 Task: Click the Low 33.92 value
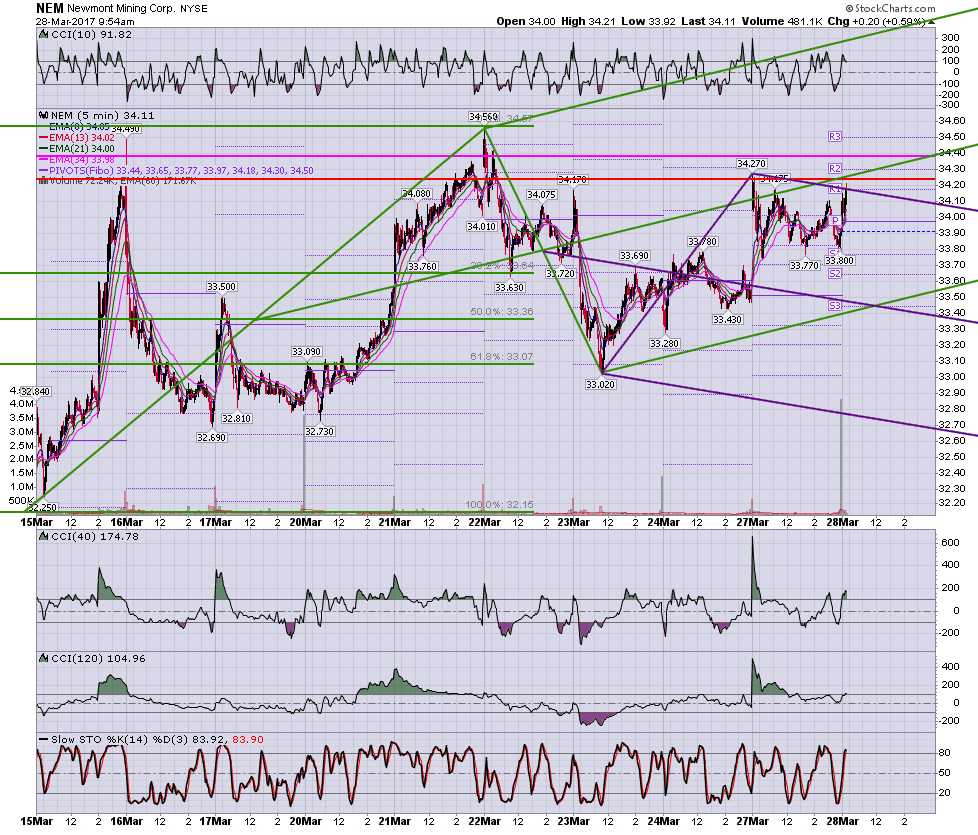click(x=648, y=21)
